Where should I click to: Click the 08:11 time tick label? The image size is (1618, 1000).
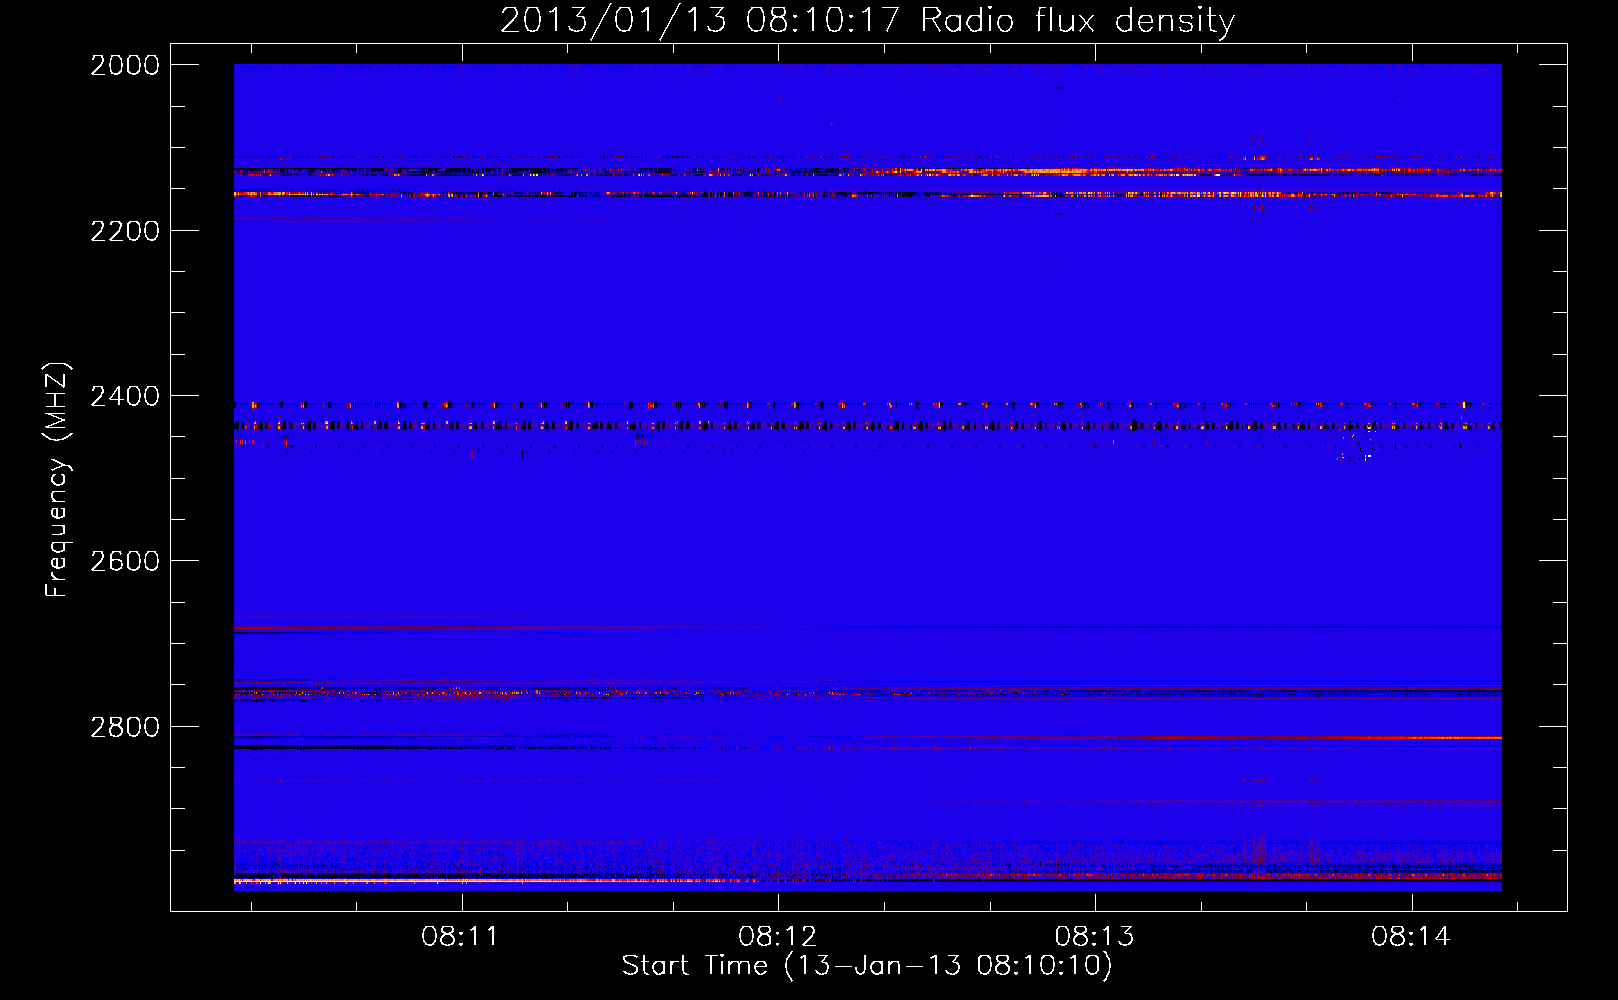tap(460, 937)
